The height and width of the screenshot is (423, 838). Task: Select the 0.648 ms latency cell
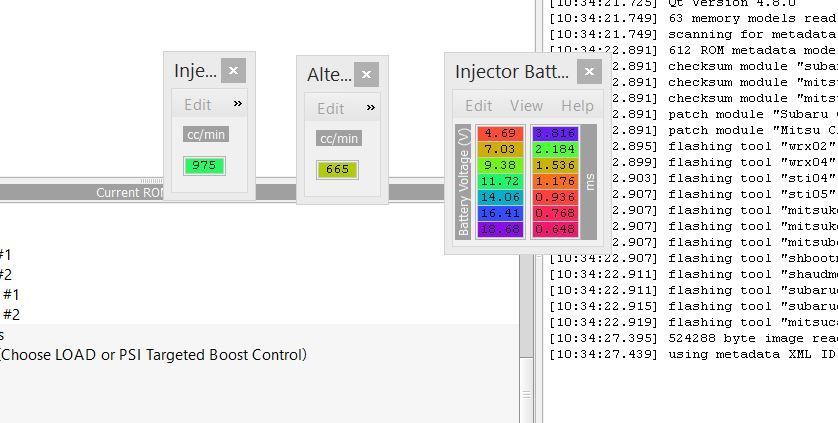pos(554,230)
